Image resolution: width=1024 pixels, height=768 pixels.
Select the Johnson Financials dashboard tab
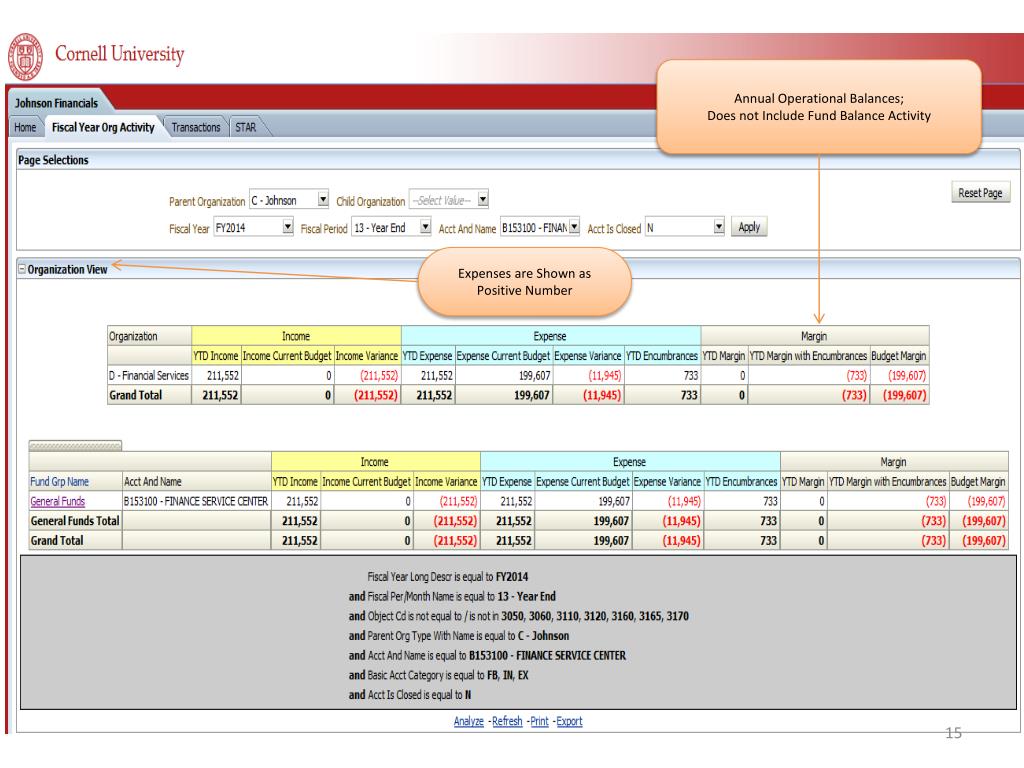[x=56, y=103]
